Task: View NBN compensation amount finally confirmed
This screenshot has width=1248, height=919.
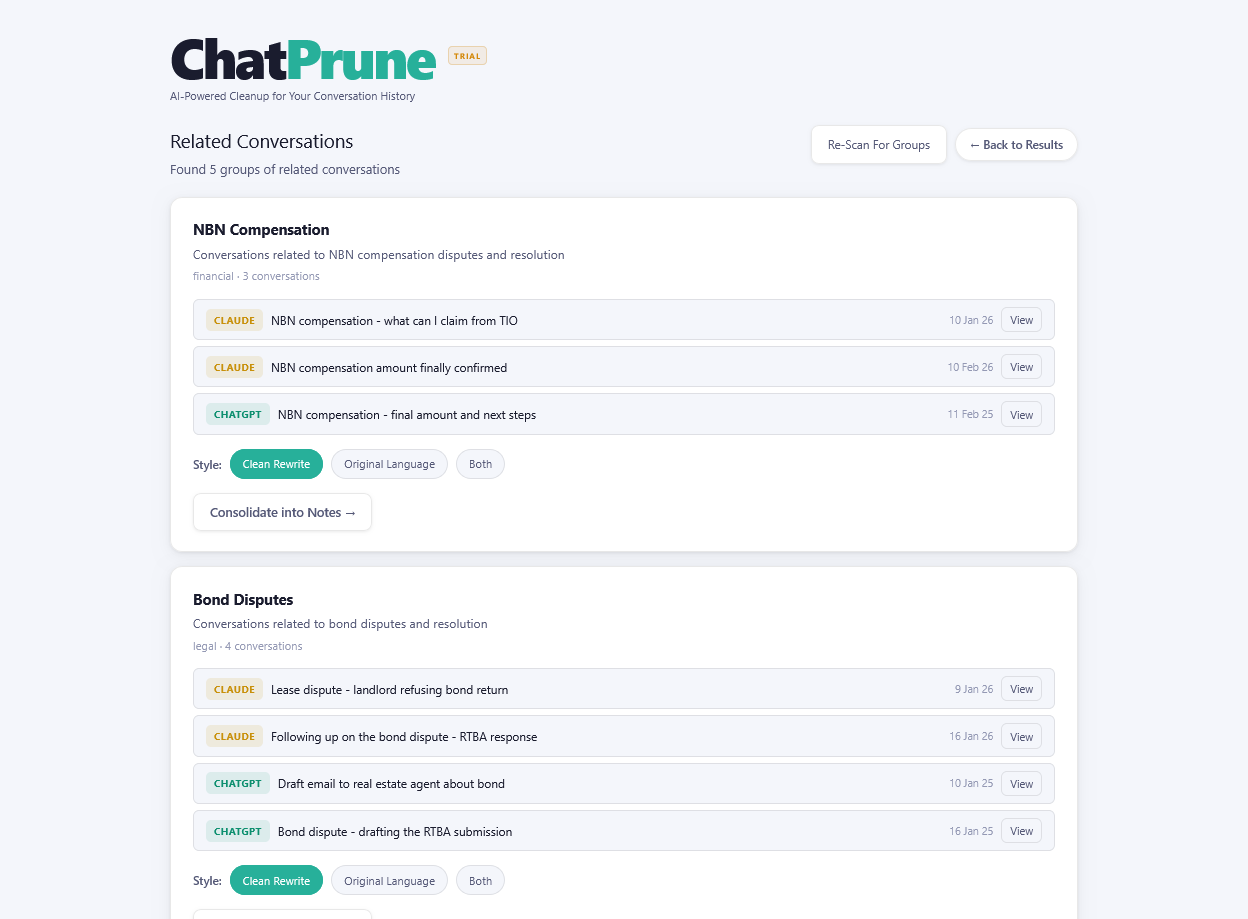Action: coord(1021,367)
